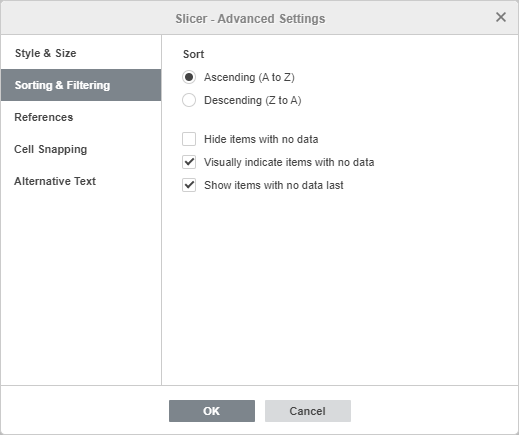
Task: Uncheck Visually indicate items with no data
Action: tap(189, 162)
